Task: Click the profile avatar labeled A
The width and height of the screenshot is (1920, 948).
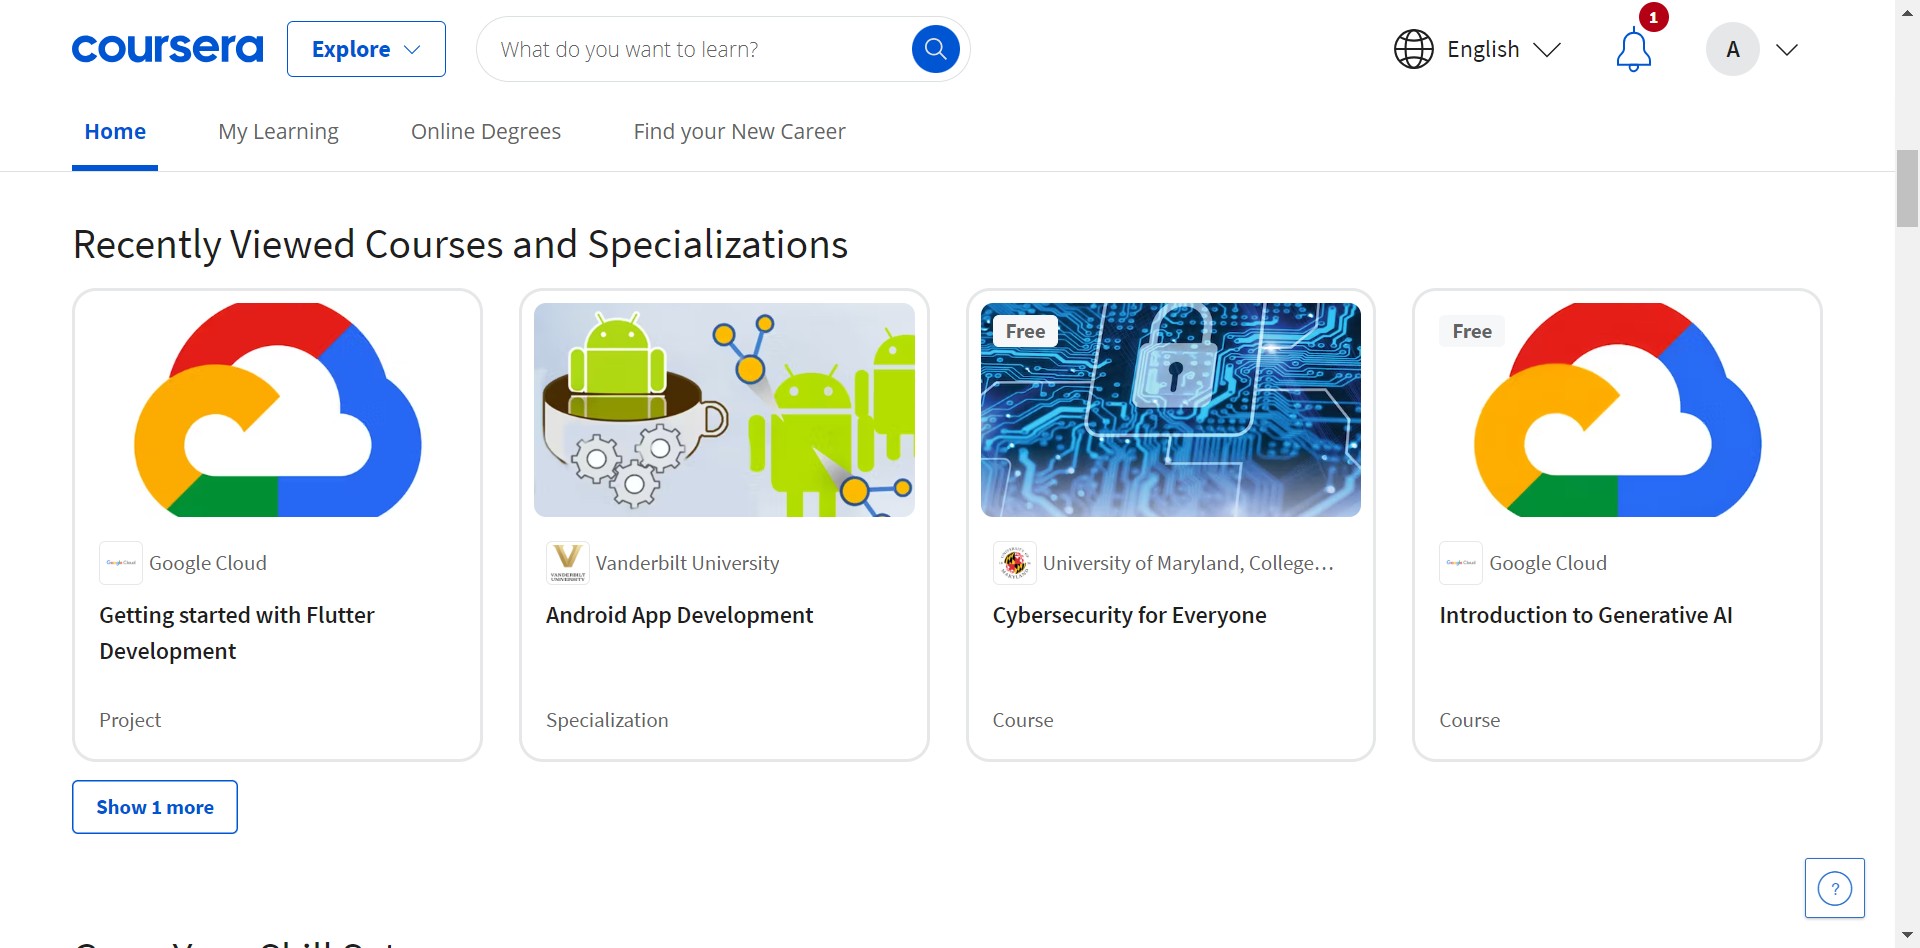Action: click(x=1732, y=49)
